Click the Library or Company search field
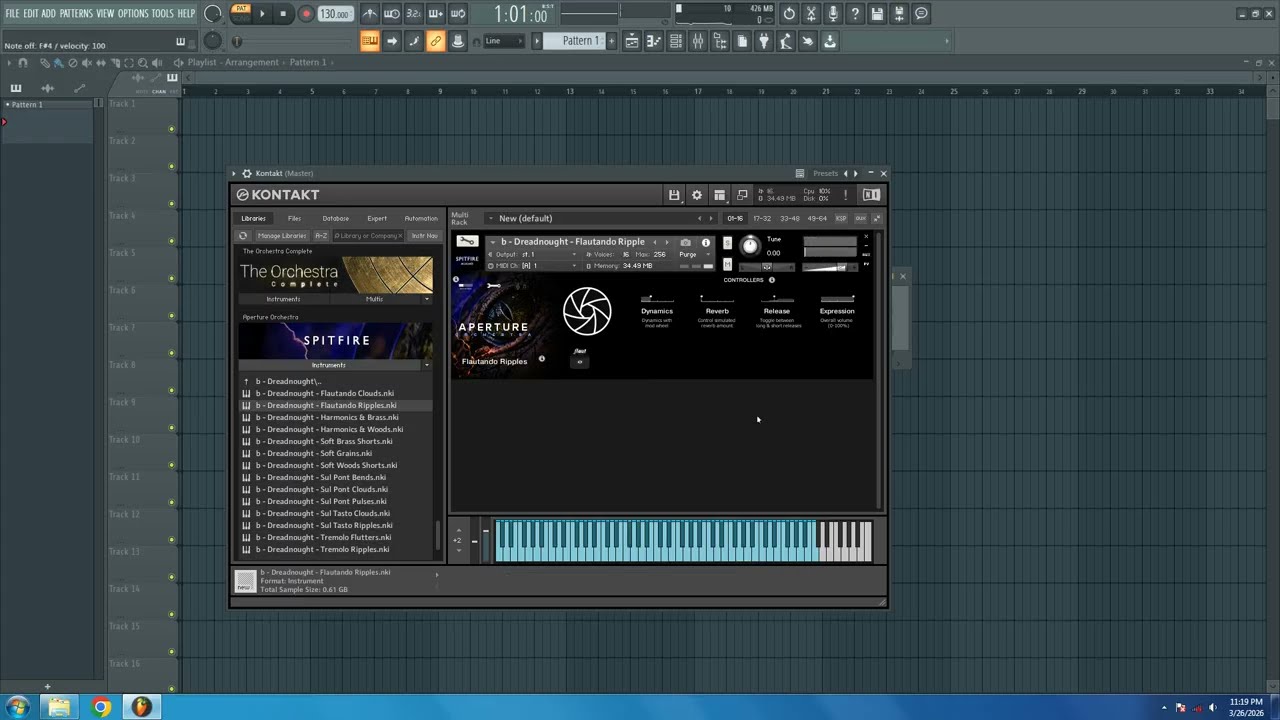 [x=368, y=236]
